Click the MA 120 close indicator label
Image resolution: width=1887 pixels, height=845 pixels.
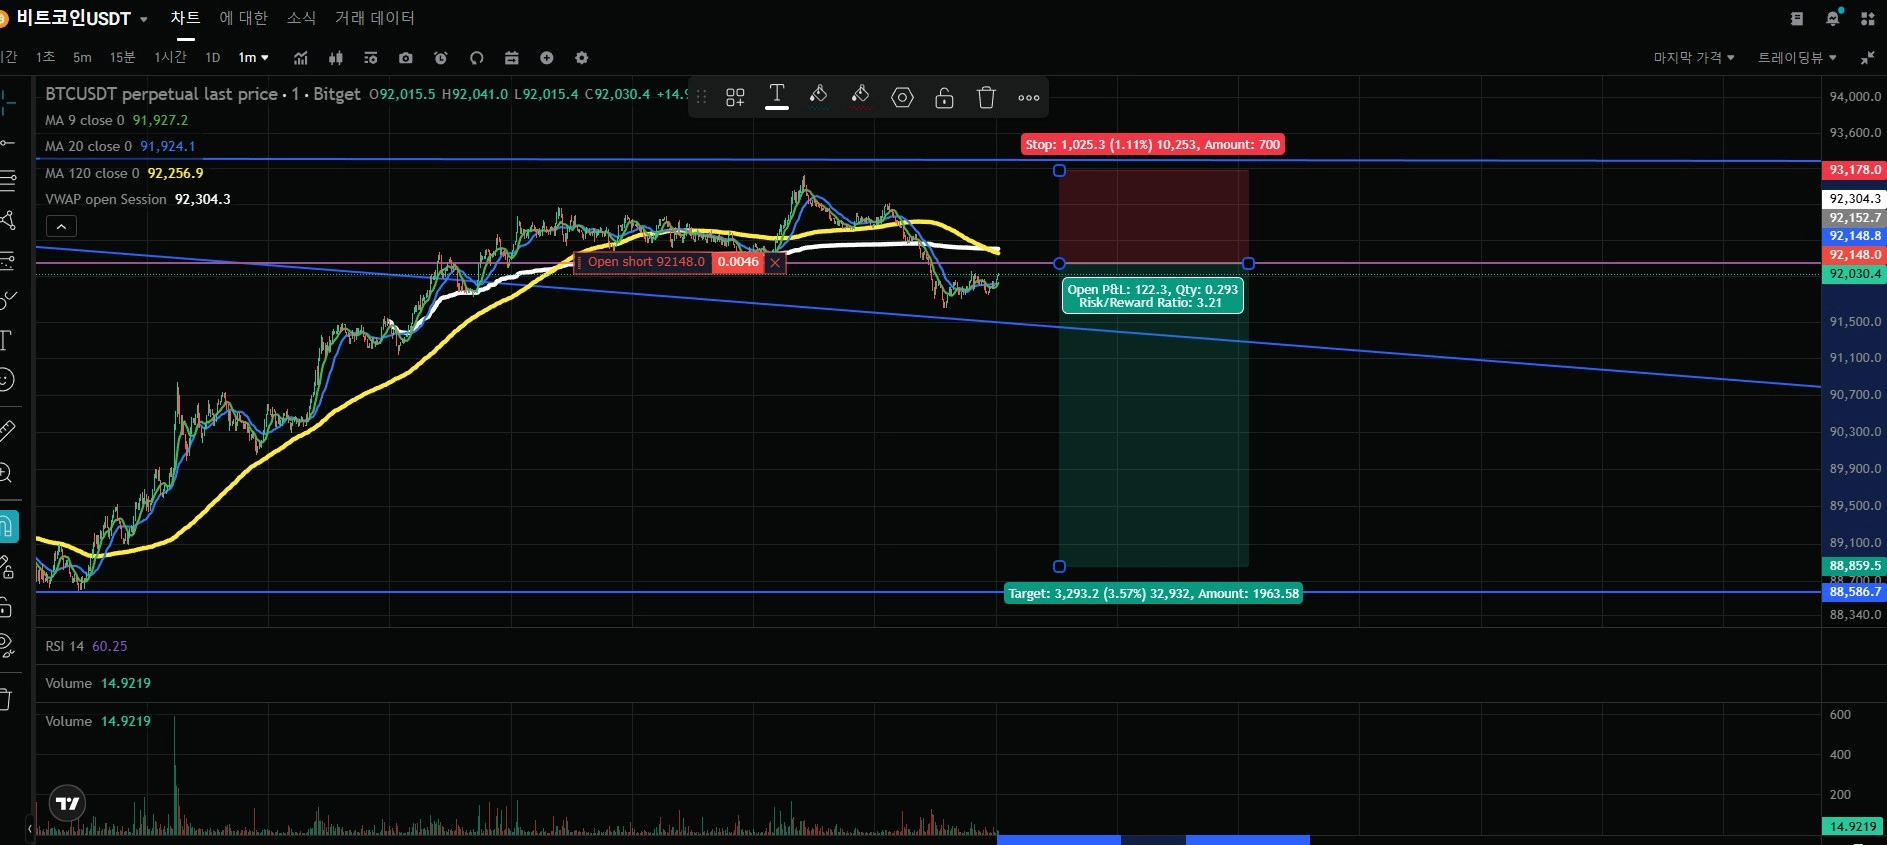tap(92, 173)
